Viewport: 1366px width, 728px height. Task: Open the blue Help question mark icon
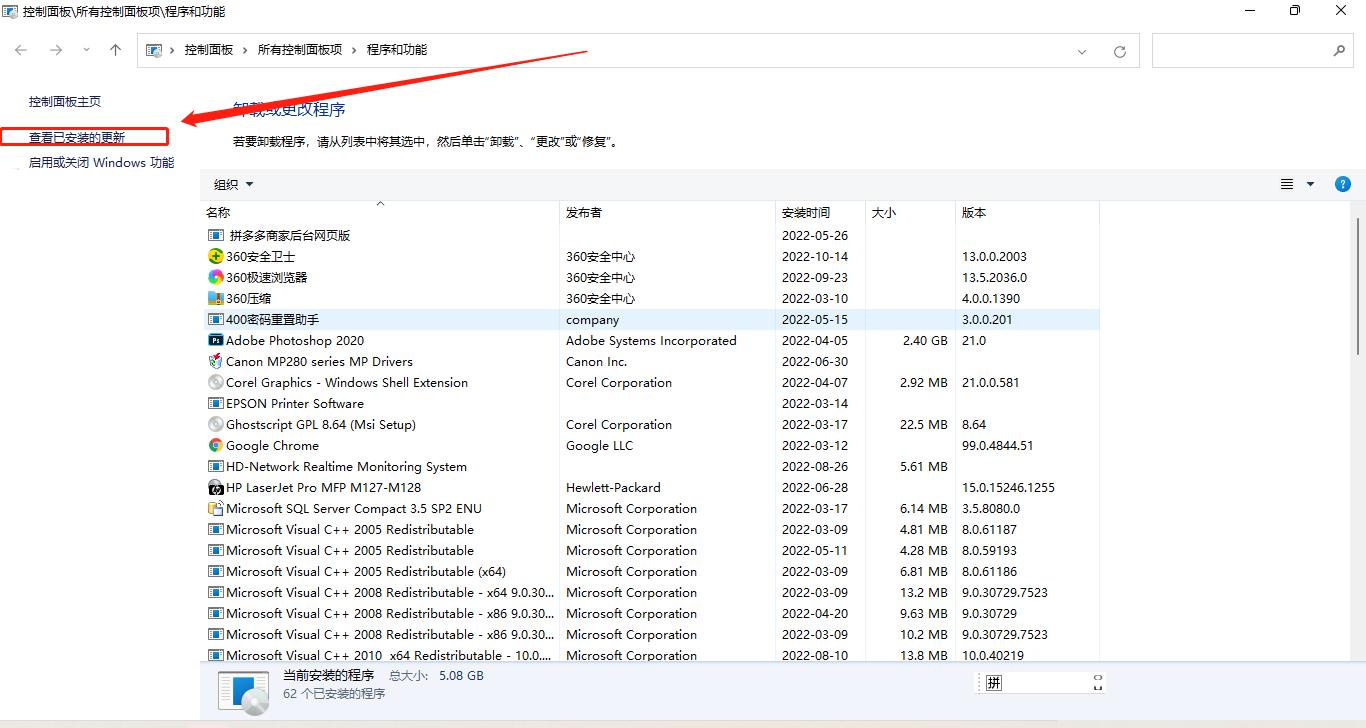point(1343,184)
